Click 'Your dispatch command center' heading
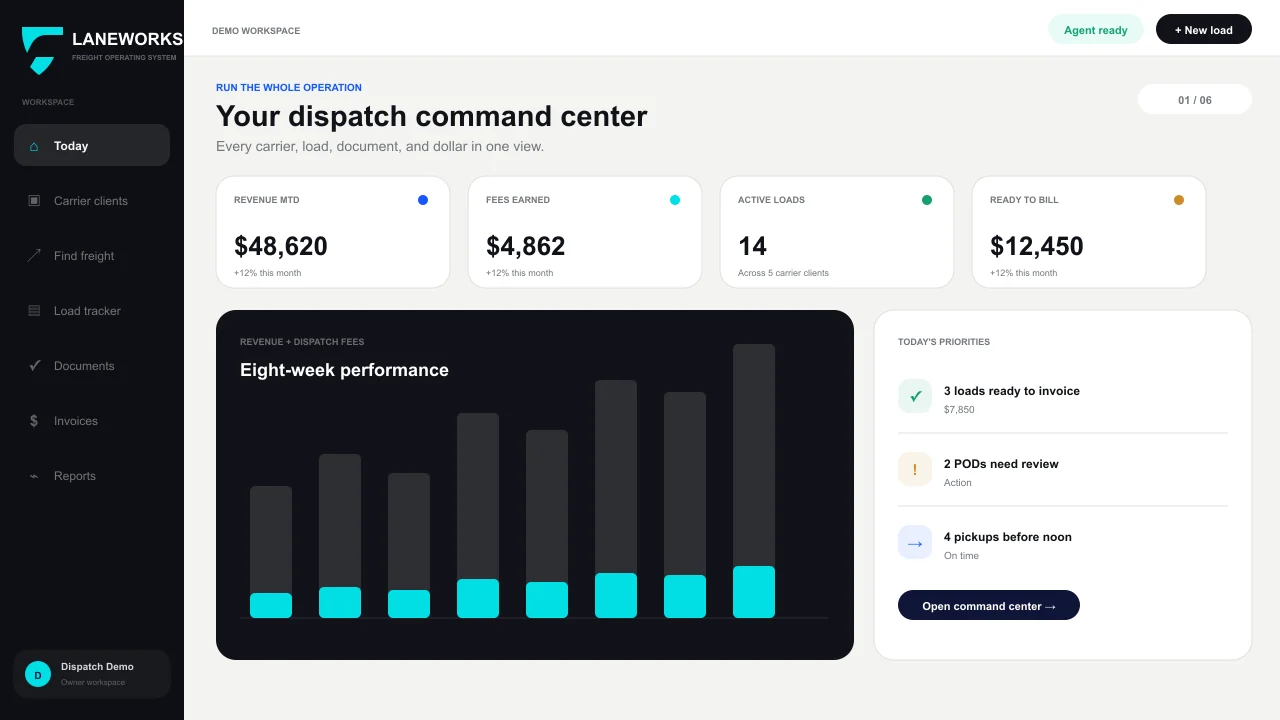The height and width of the screenshot is (720, 1280). [432, 116]
